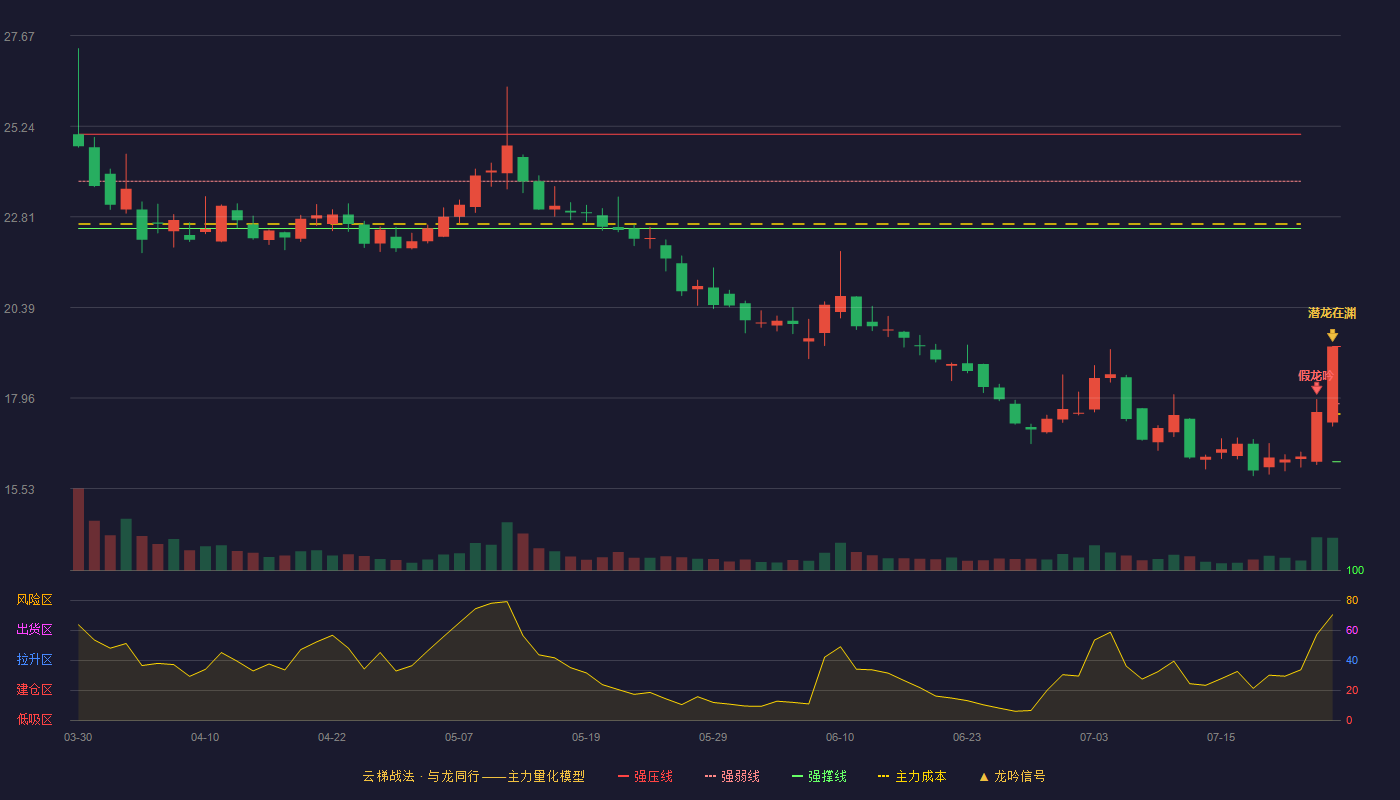Toggle the 强撑线 legend item

pos(819,776)
